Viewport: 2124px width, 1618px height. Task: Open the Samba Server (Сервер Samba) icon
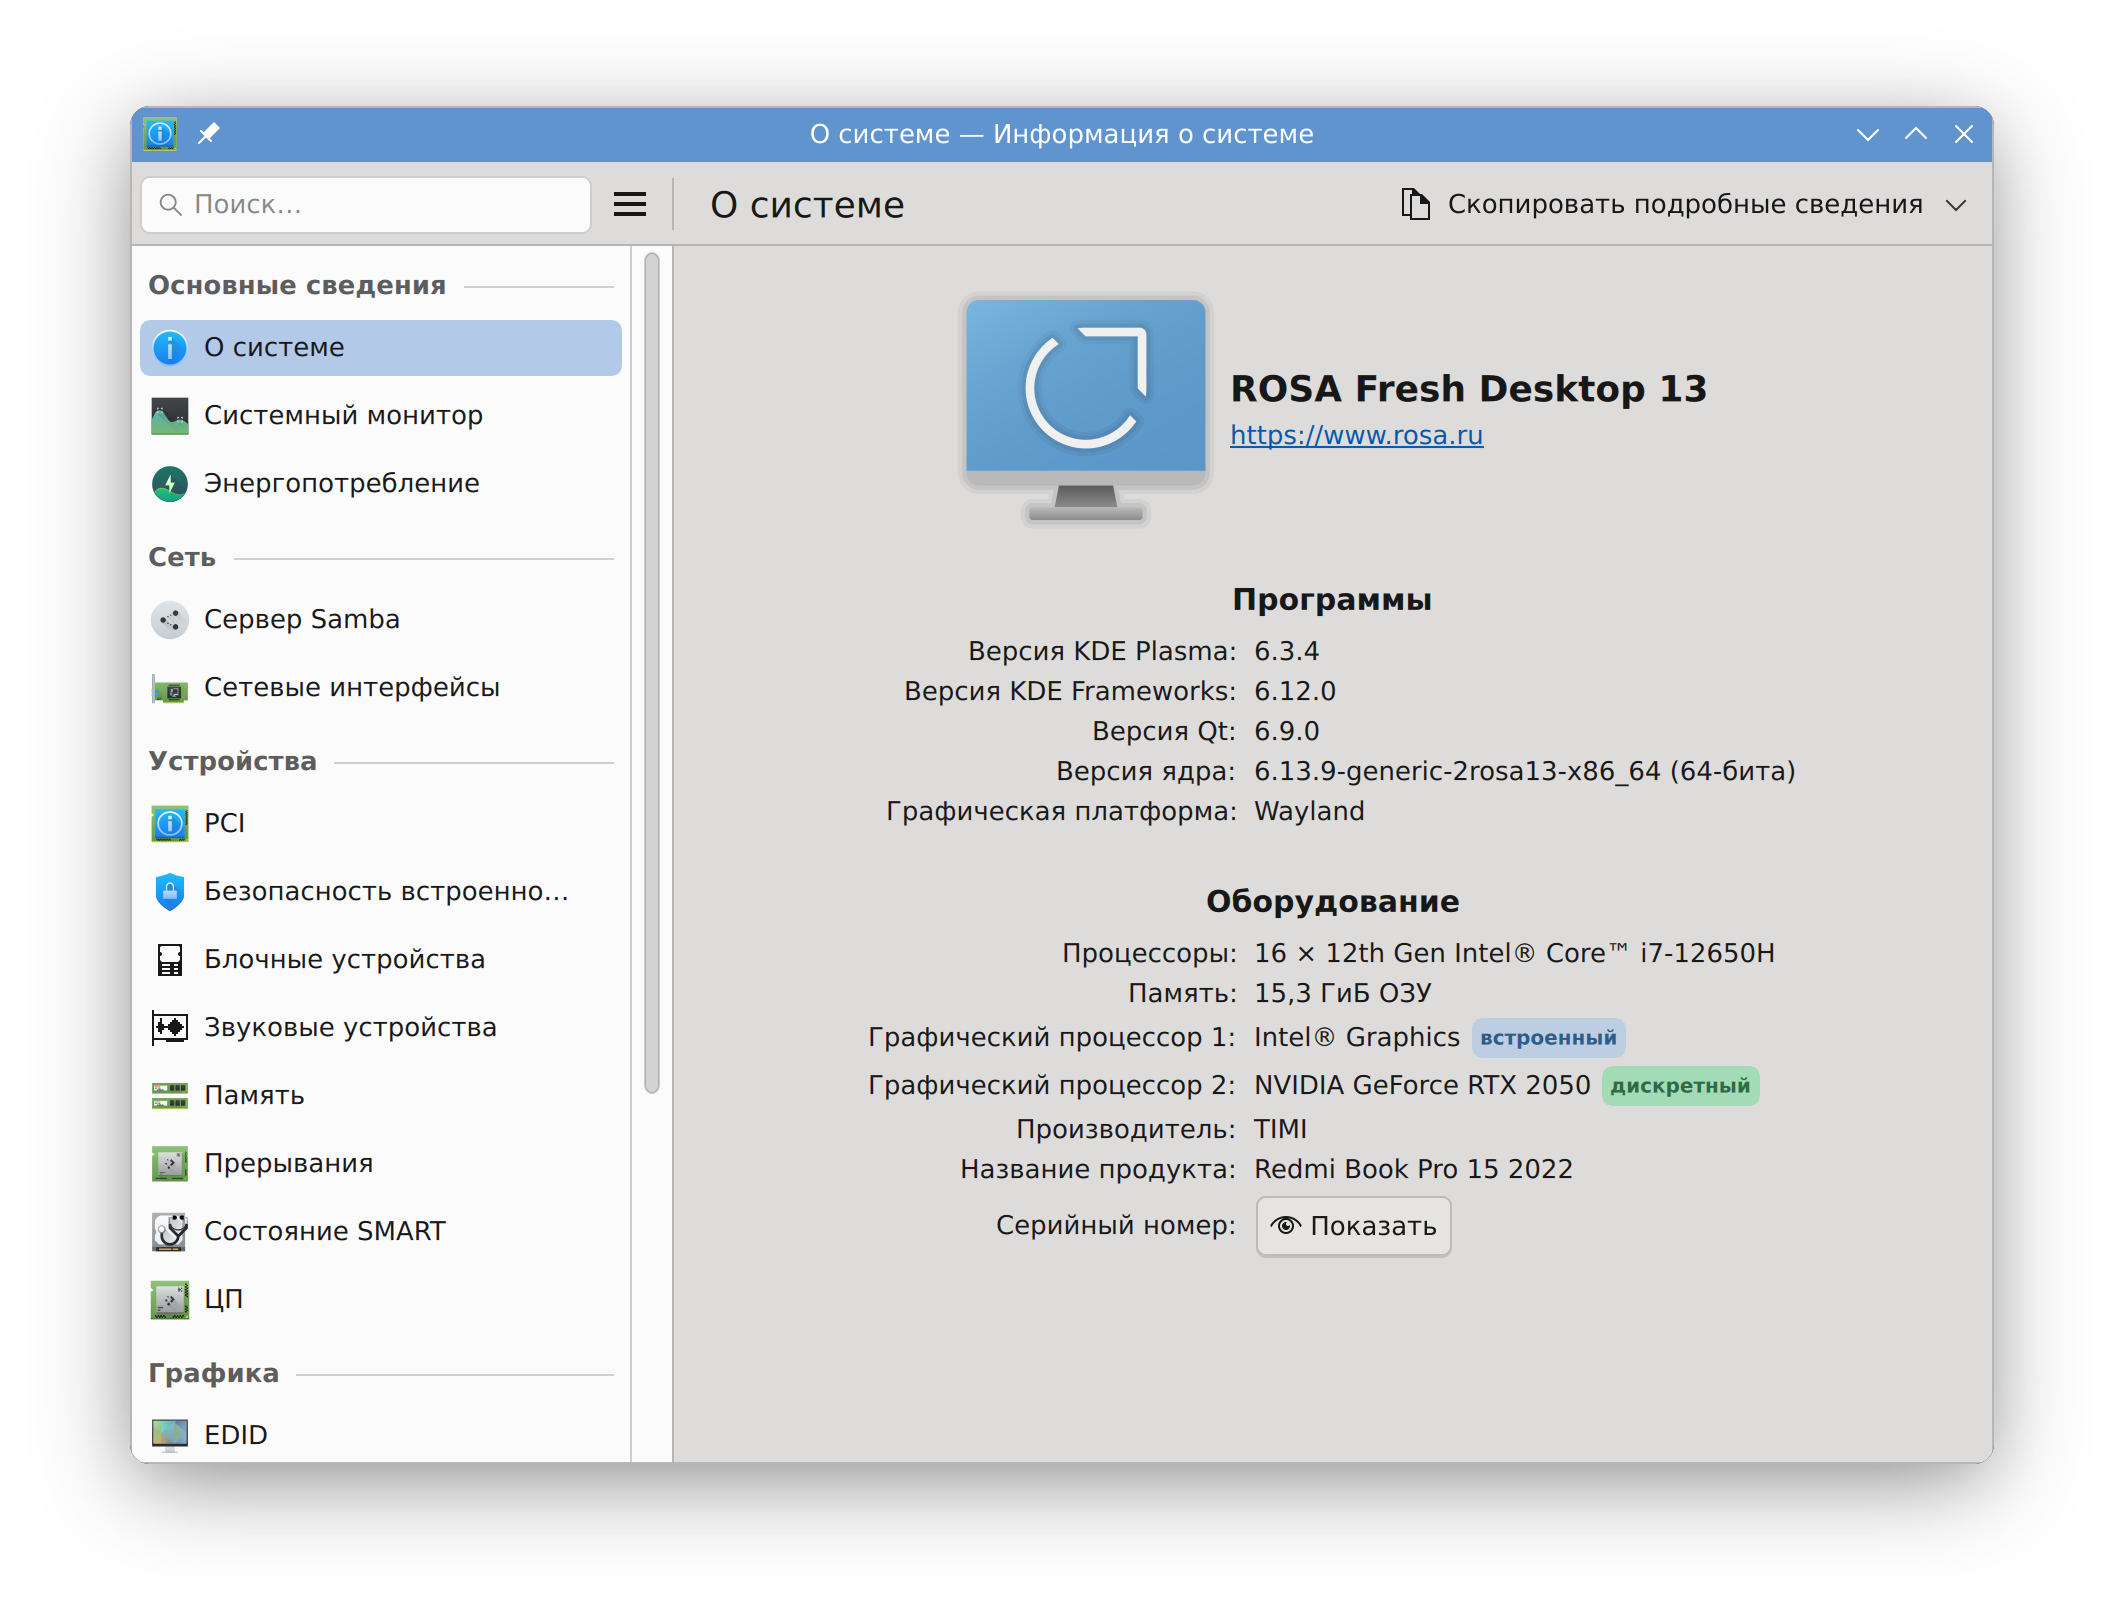[169, 620]
